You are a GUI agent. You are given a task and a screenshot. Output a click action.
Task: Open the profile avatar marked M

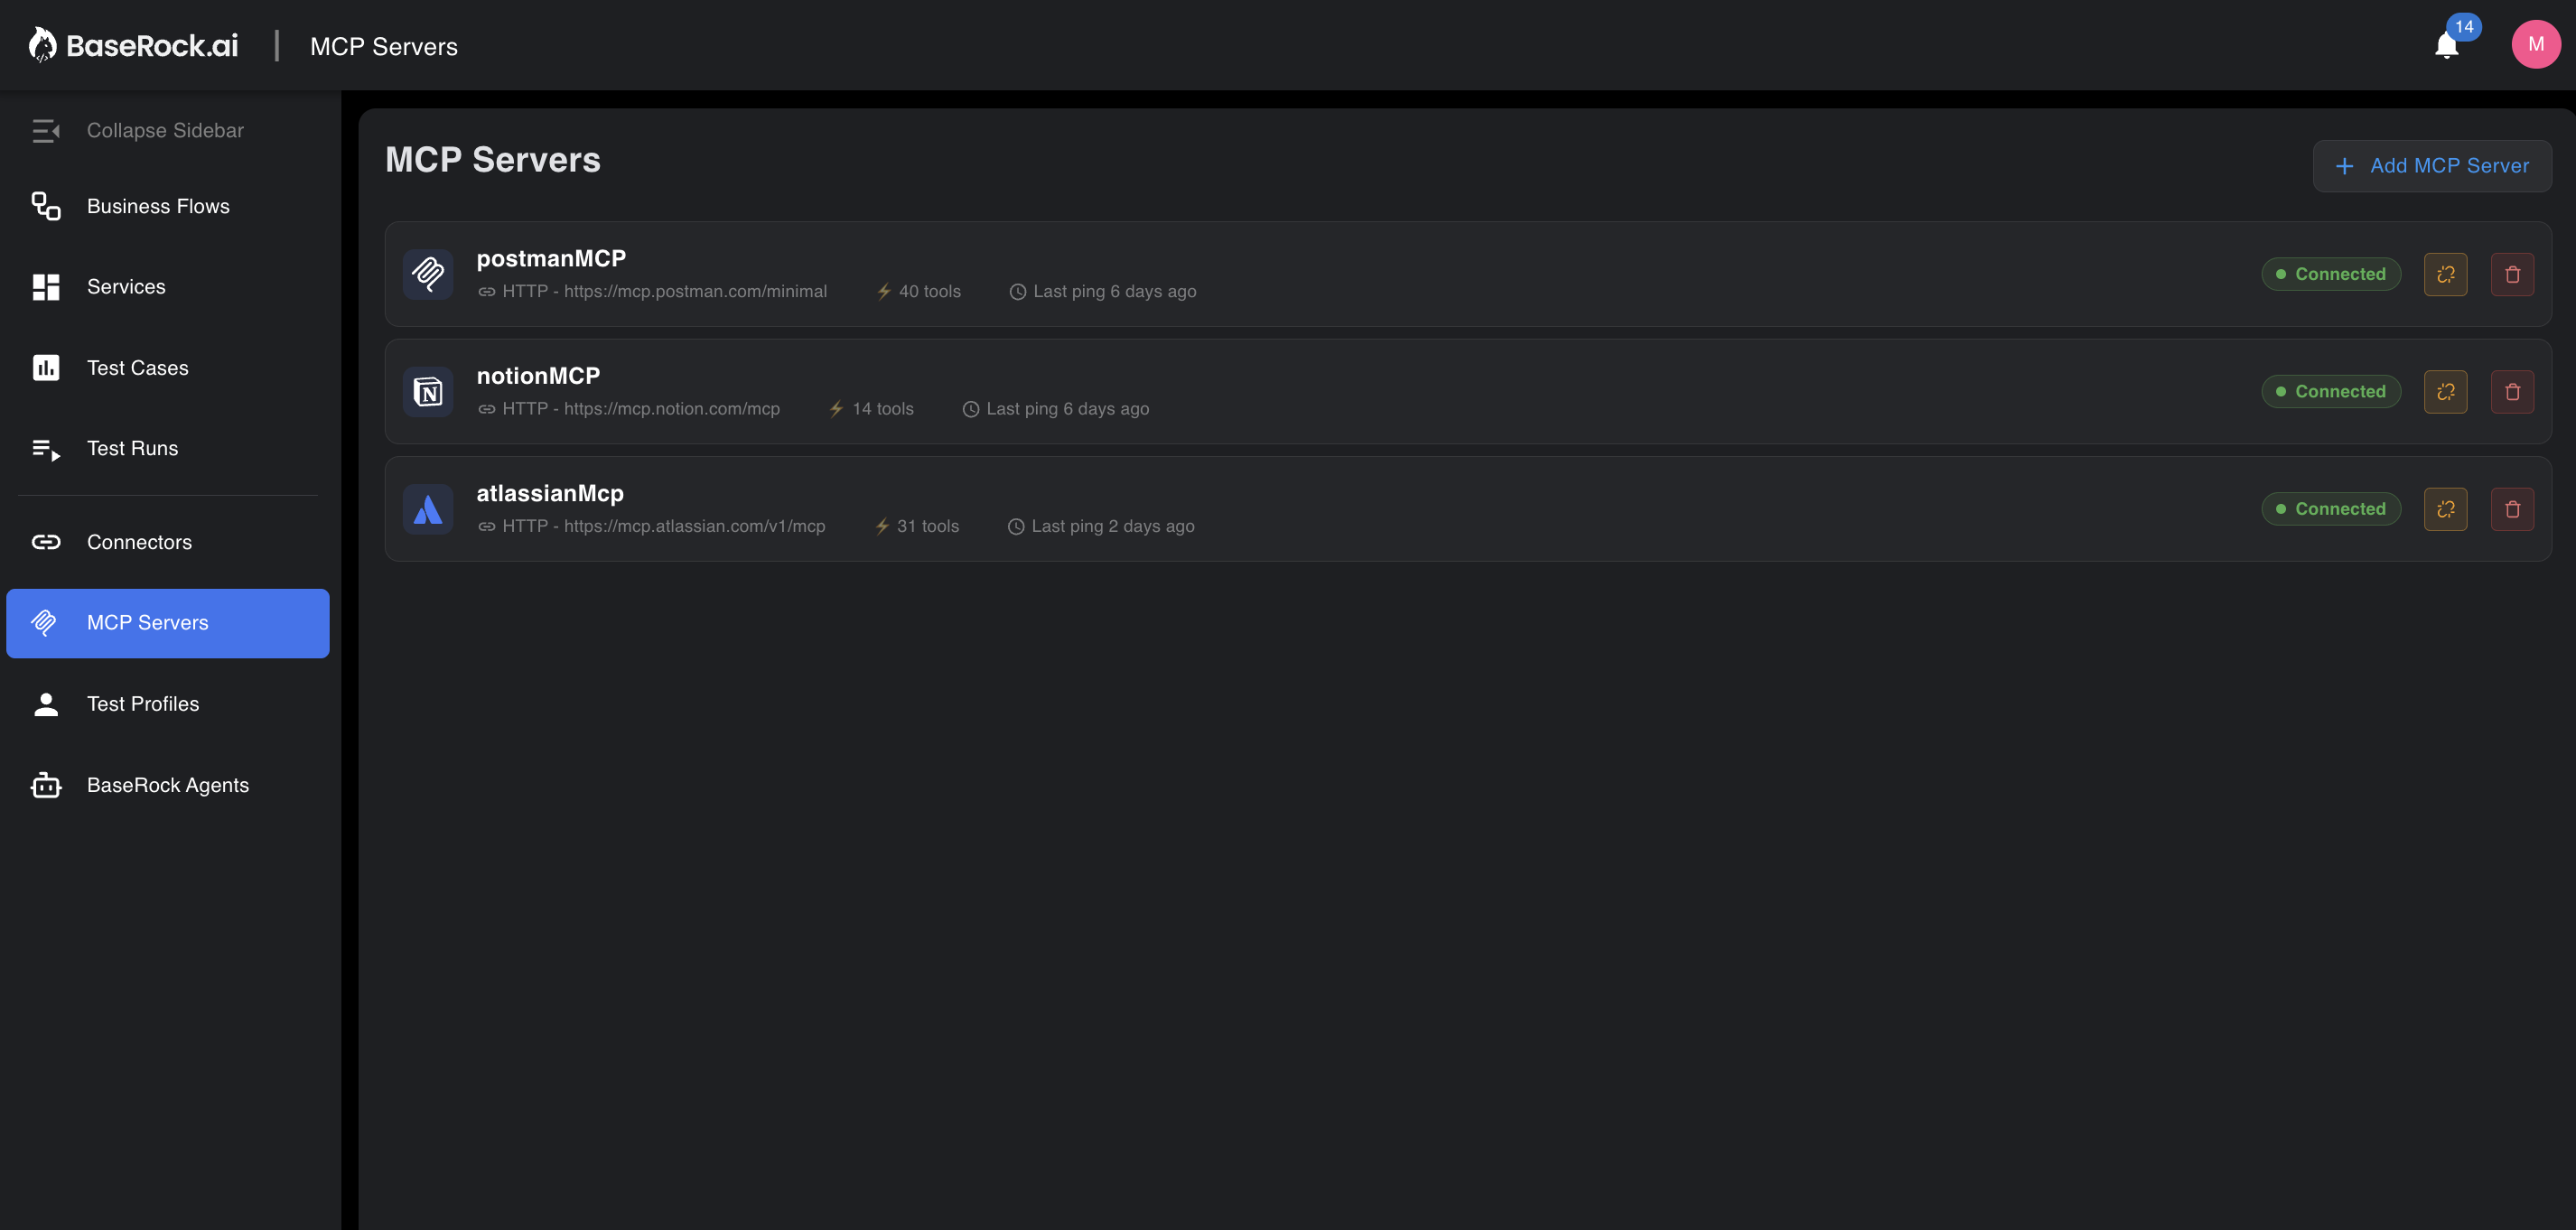point(2536,44)
